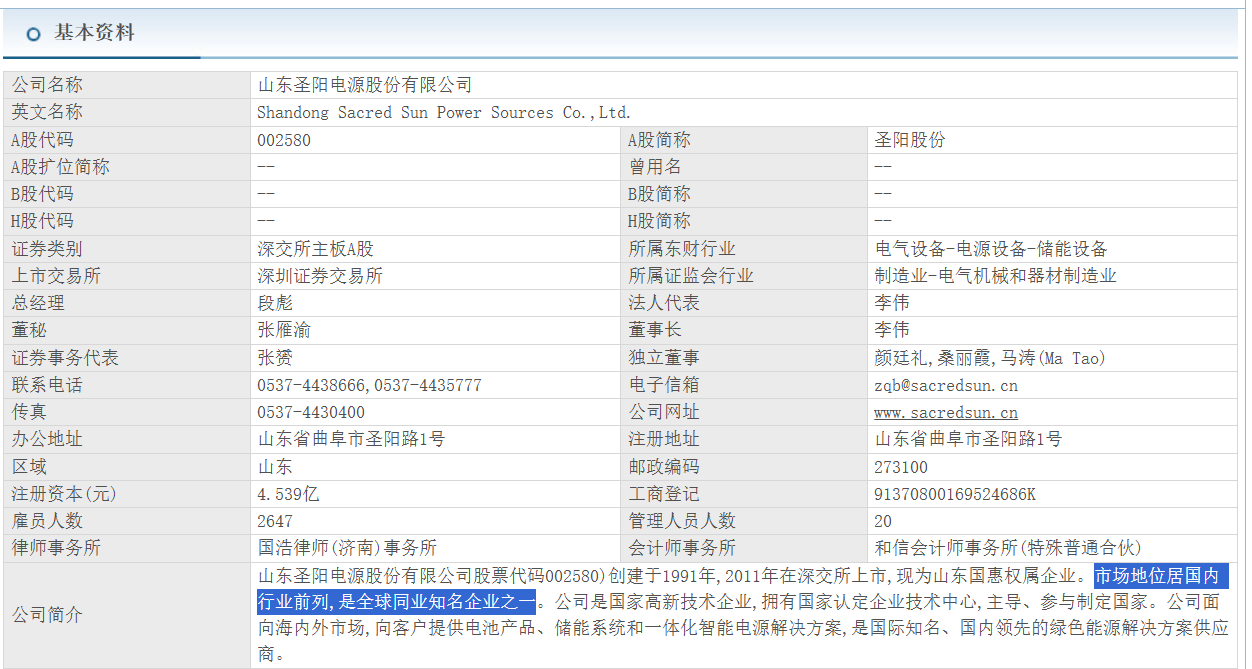The height and width of the screenshot is (669, 1252).
Task: Click the 所属东财行业 field label
Action: [x=682, y=249]
